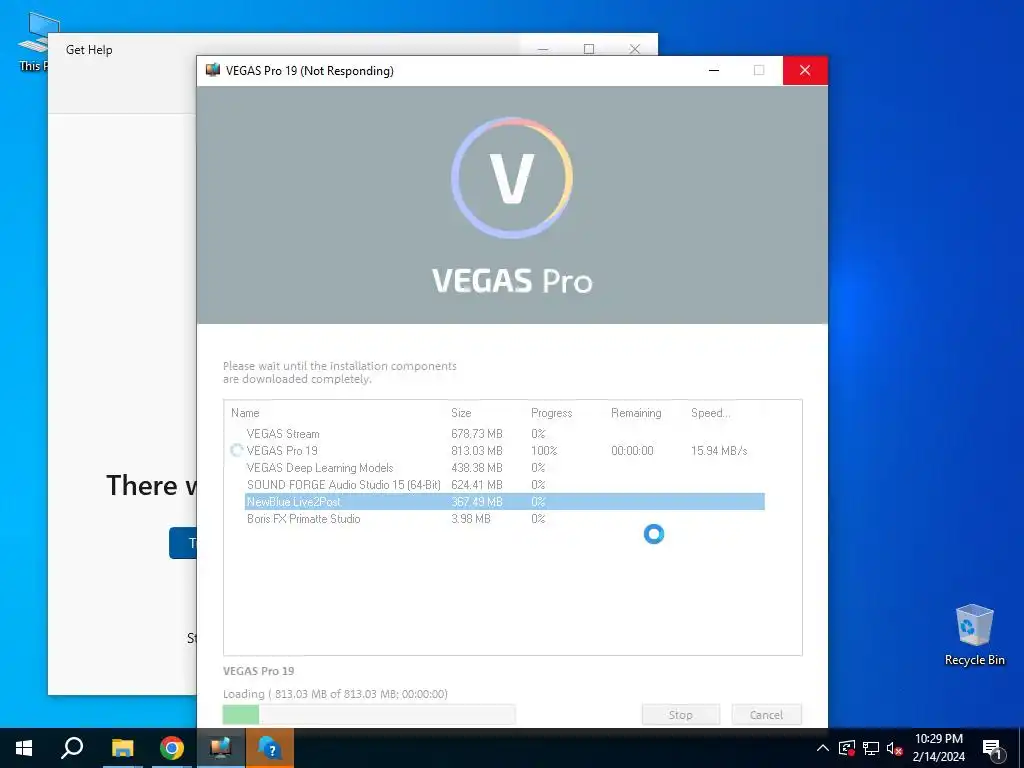1024x768 pixels.
Task: Click the download progress bar
Action: [x=369, y=714]
